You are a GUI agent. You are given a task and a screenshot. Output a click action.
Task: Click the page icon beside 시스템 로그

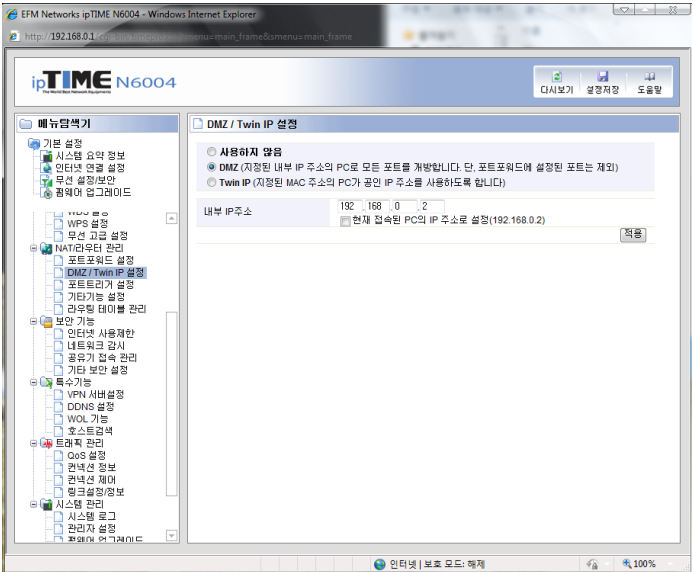click(x=58, y=516)
